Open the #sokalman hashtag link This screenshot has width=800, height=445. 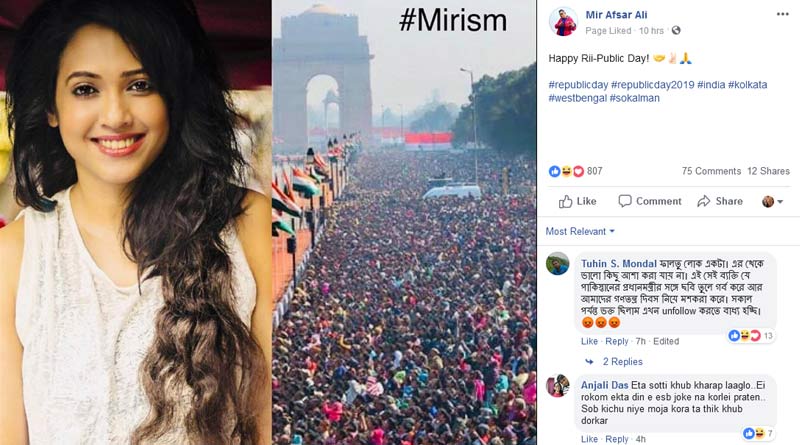pyautogui.click(x=634, y=98)
